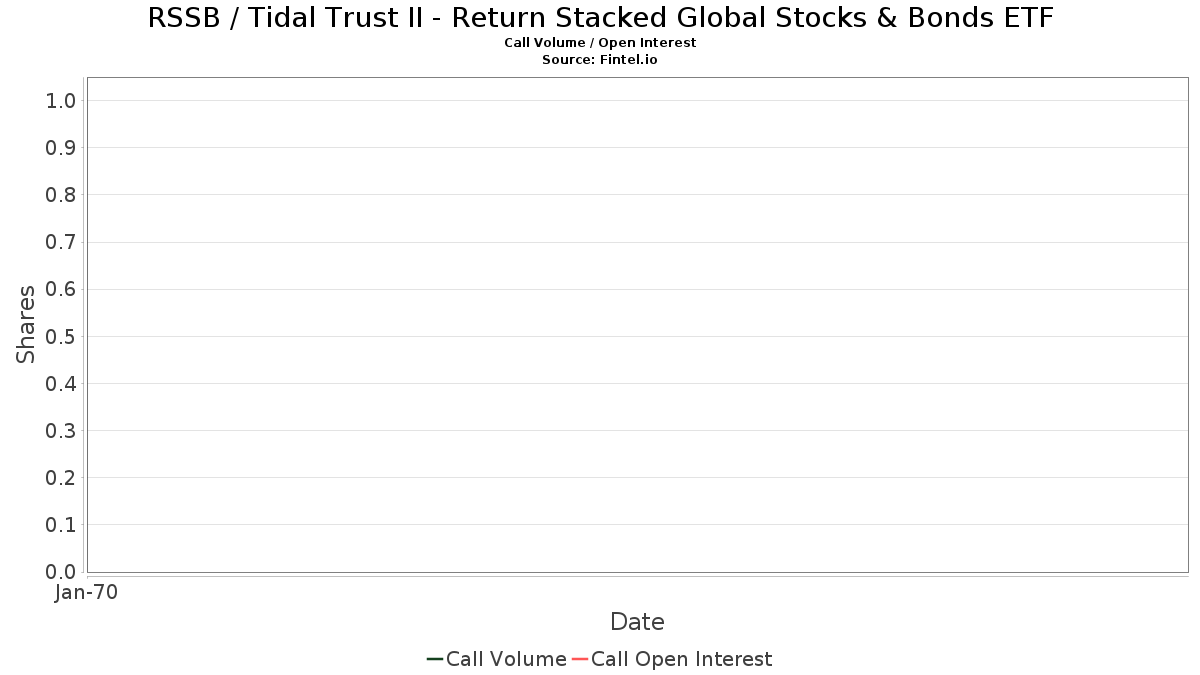The image size is (1200, 675).
Task: Click the Call Volume legend entry
Action: coord(496,659)
